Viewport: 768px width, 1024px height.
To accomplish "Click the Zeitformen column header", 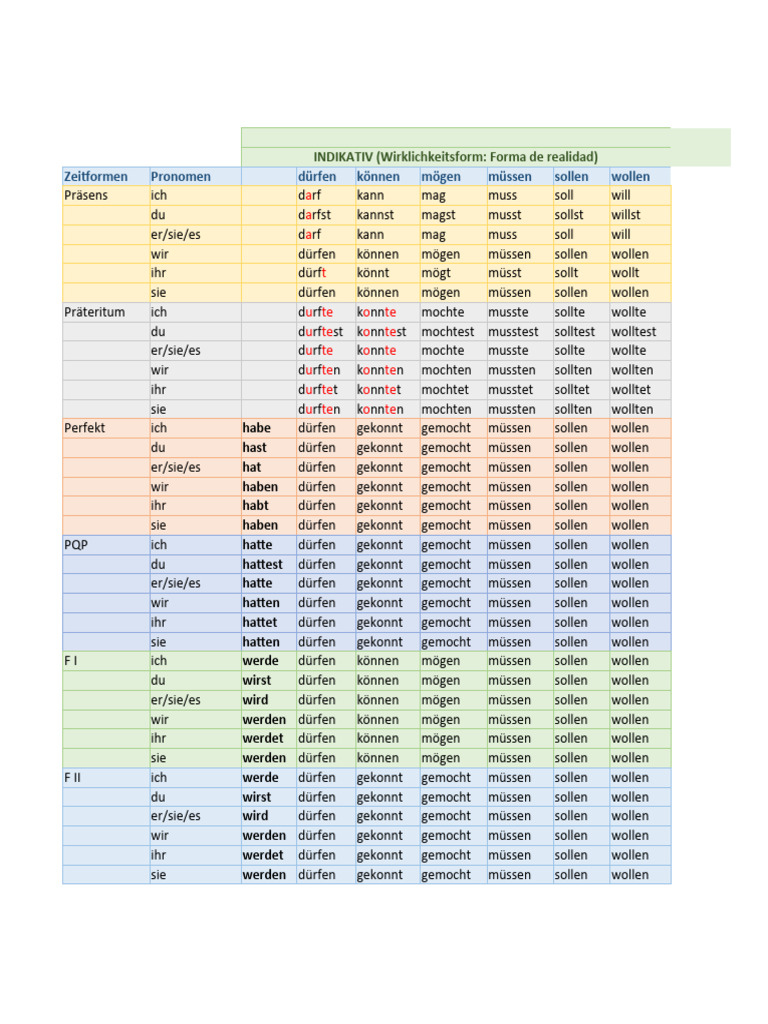I will [x=106, y=176].
